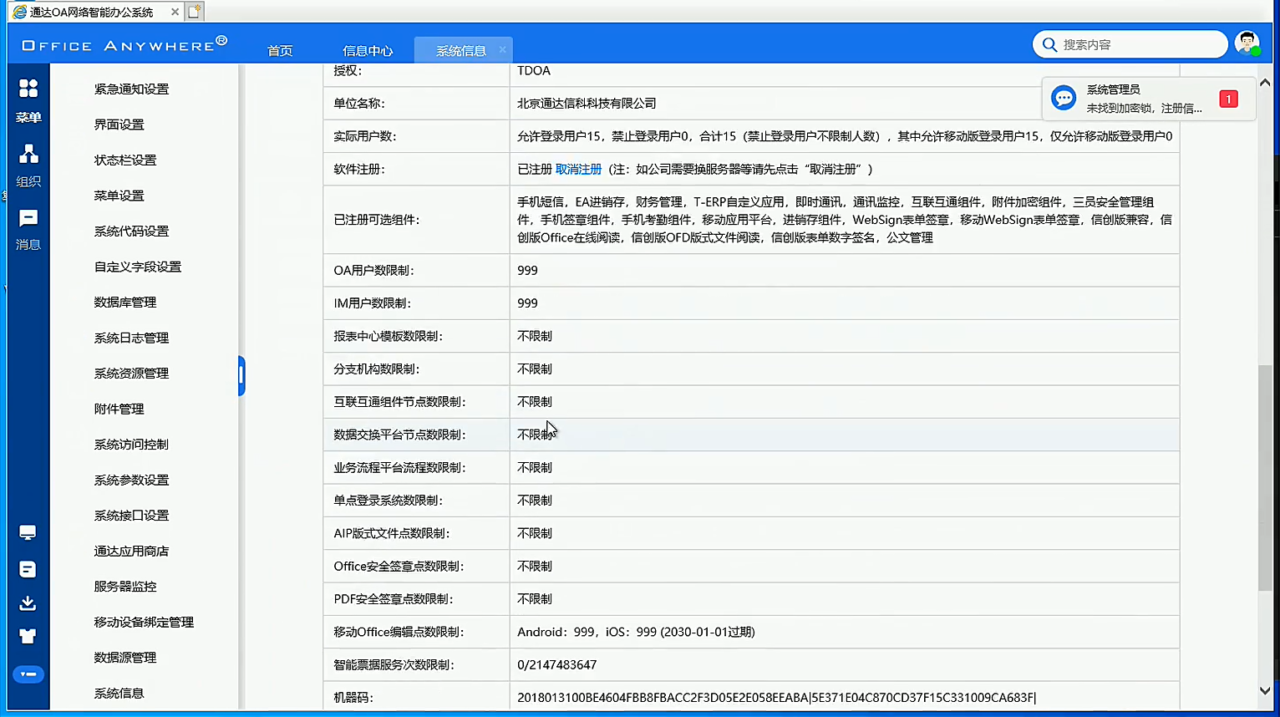
Task: Close the 系统信息 tab
Action: pos(502,49)
